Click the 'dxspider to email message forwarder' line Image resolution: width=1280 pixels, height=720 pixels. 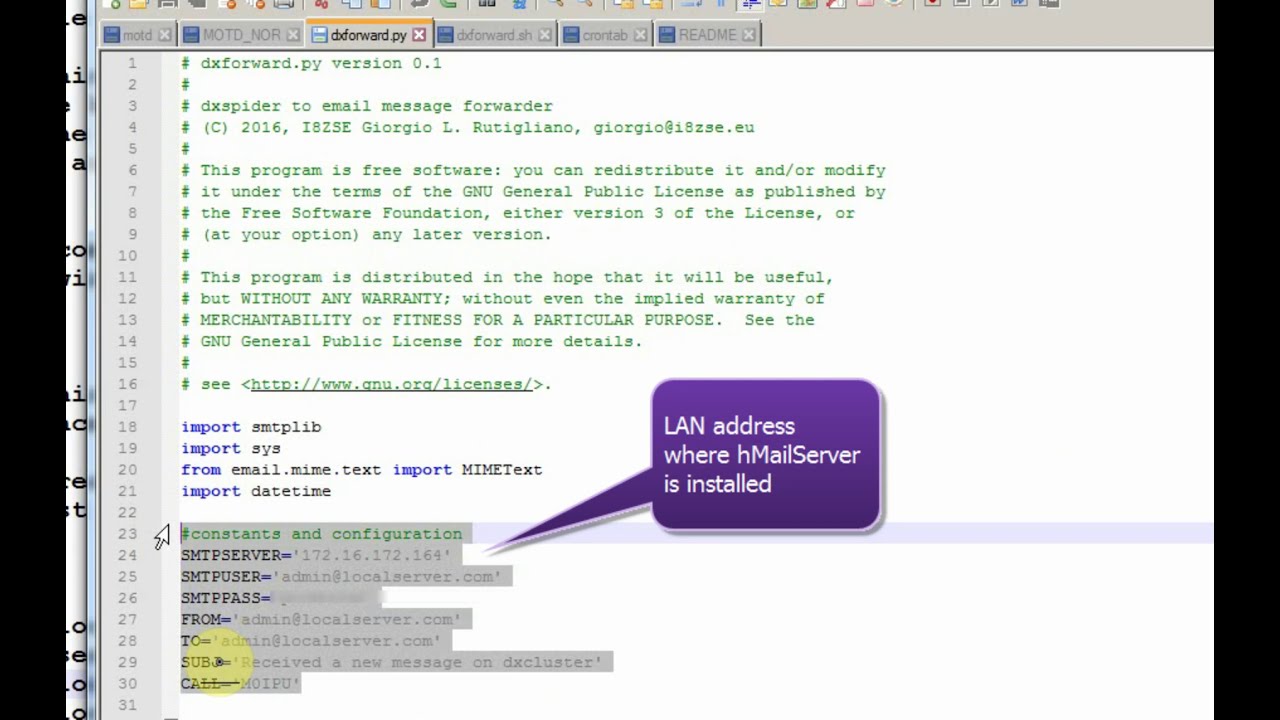click(367, 106)
